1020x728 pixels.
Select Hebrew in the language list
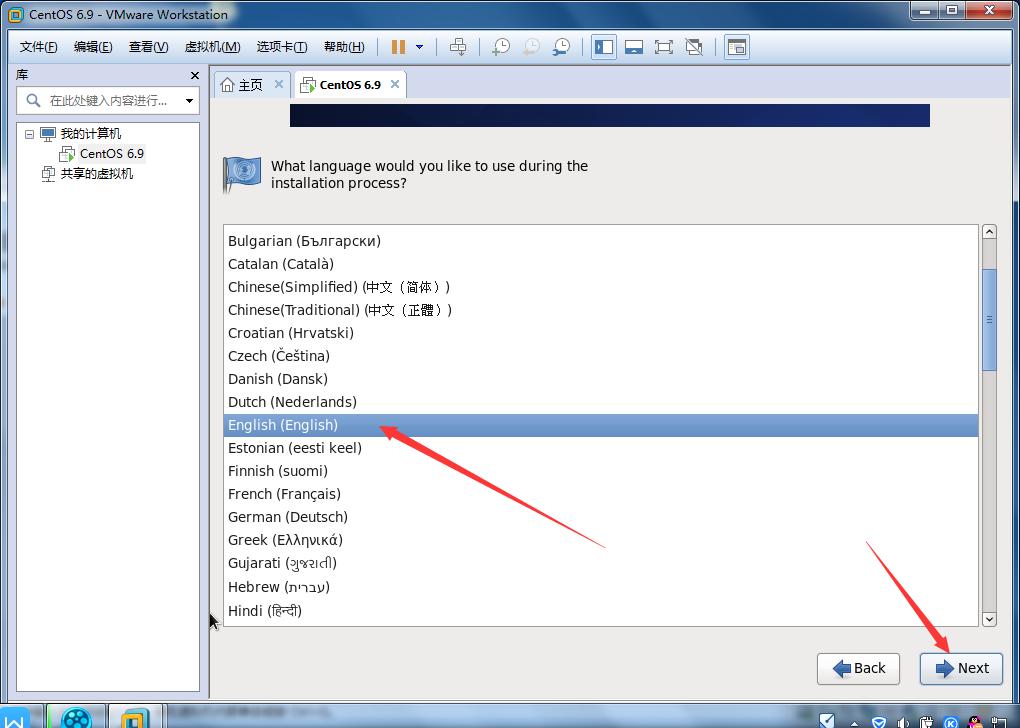(600, 587)
